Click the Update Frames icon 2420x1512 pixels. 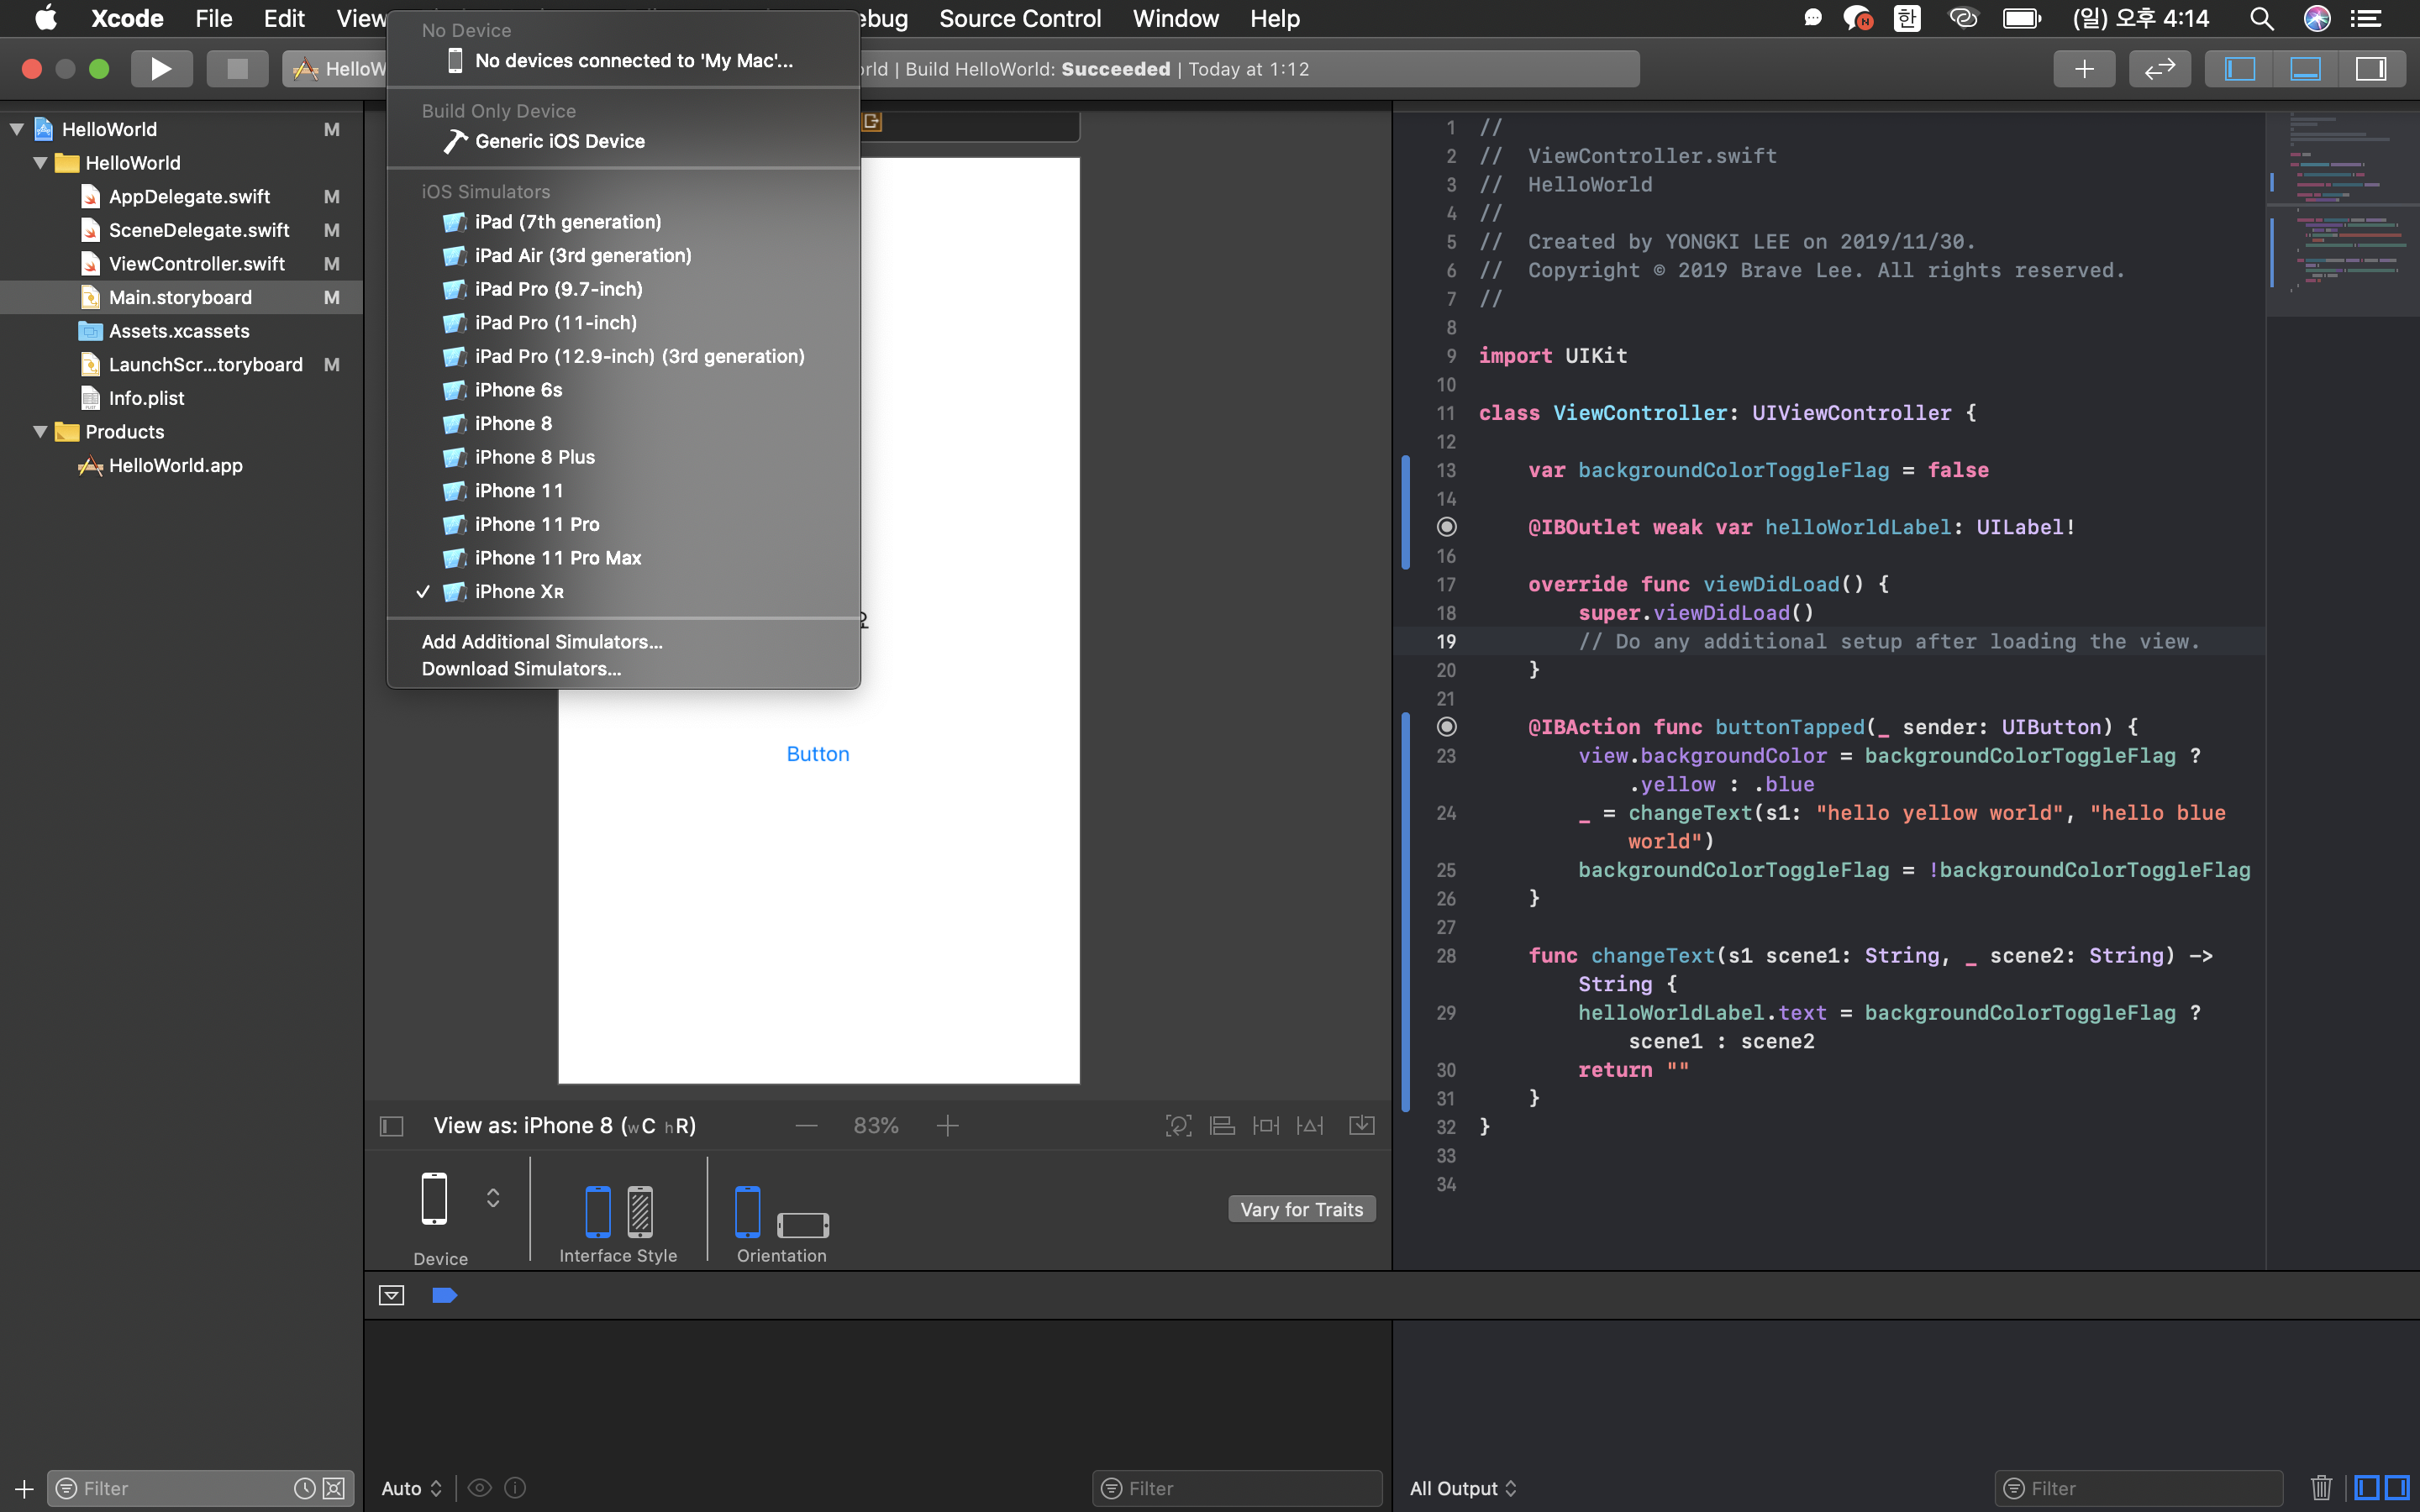[x=1178, y=1126]
